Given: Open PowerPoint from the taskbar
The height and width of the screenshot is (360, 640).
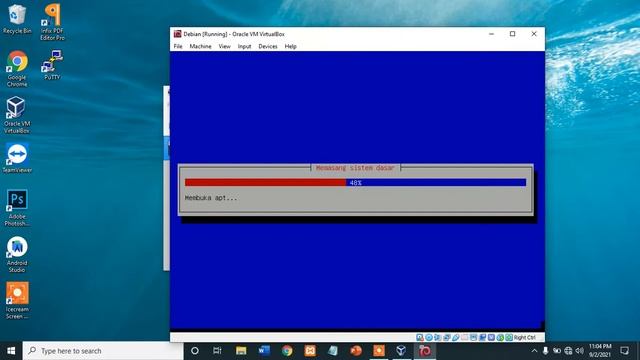Looking at the screenshot, I should [x=356, y=351].
